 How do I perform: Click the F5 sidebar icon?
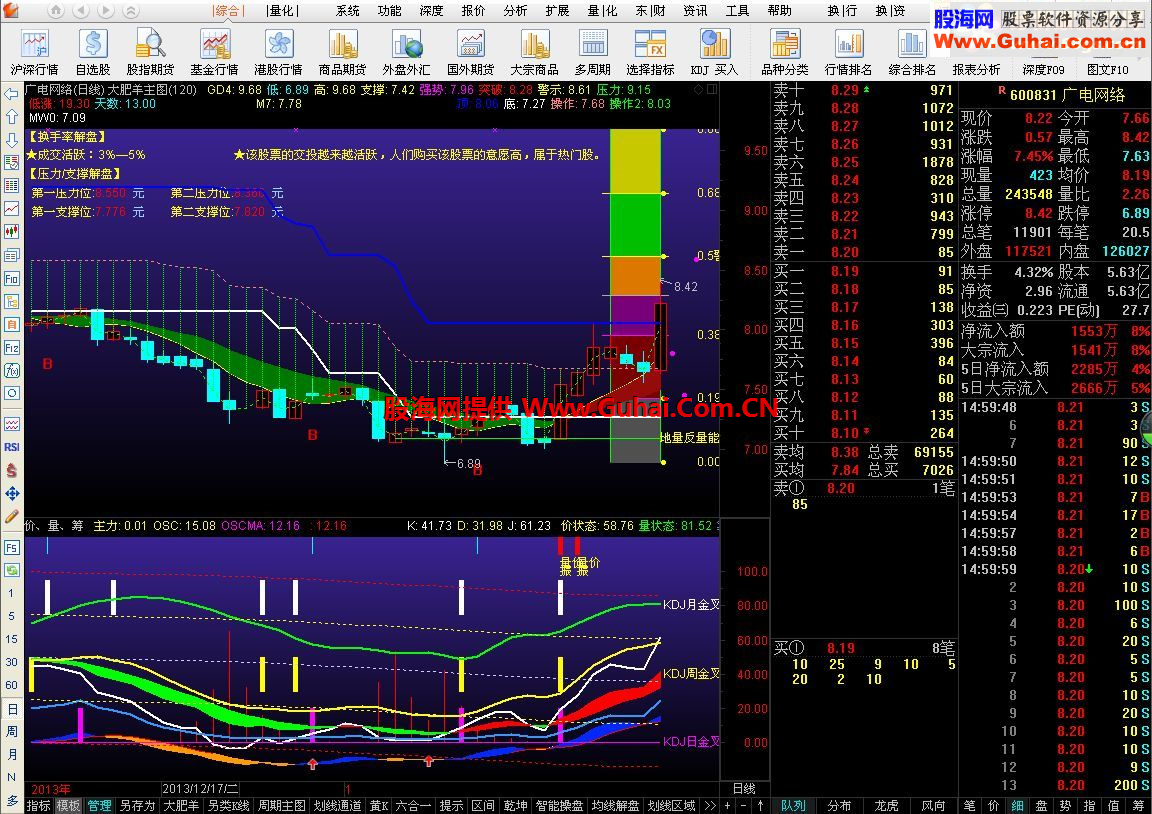pyautogui.click(x=11, y=547)
